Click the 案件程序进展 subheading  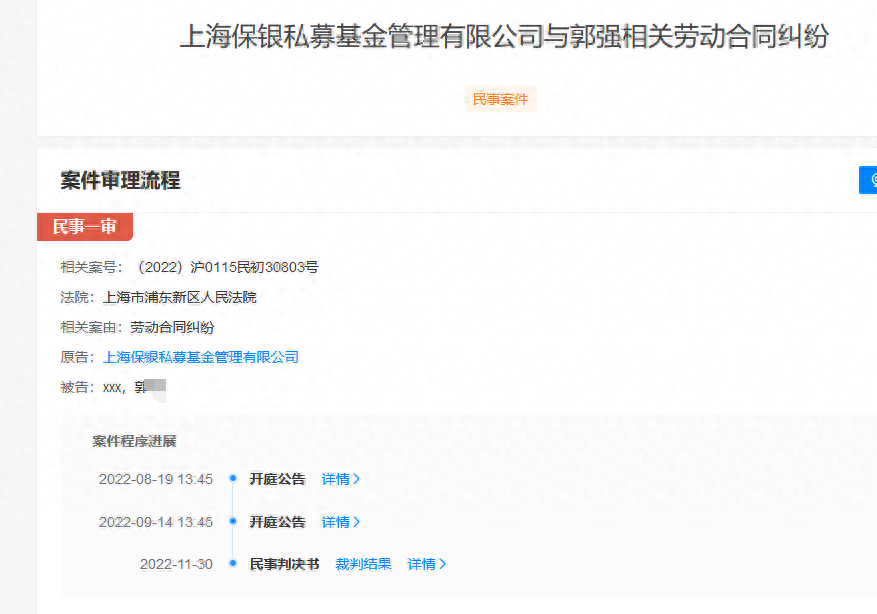click(134, 441)
